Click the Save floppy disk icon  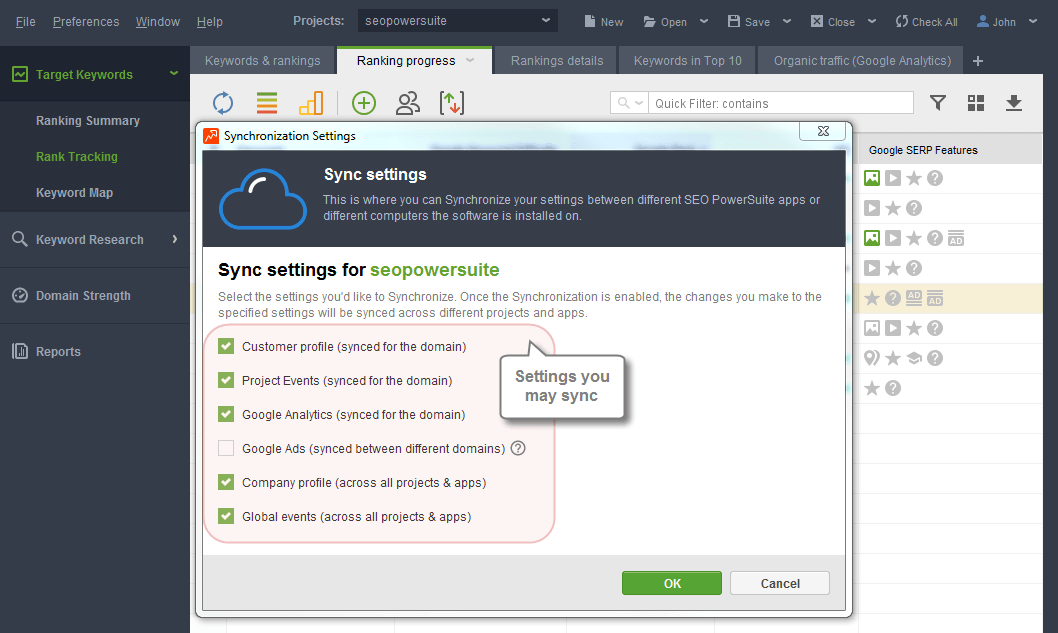click(x=733, y=21)
